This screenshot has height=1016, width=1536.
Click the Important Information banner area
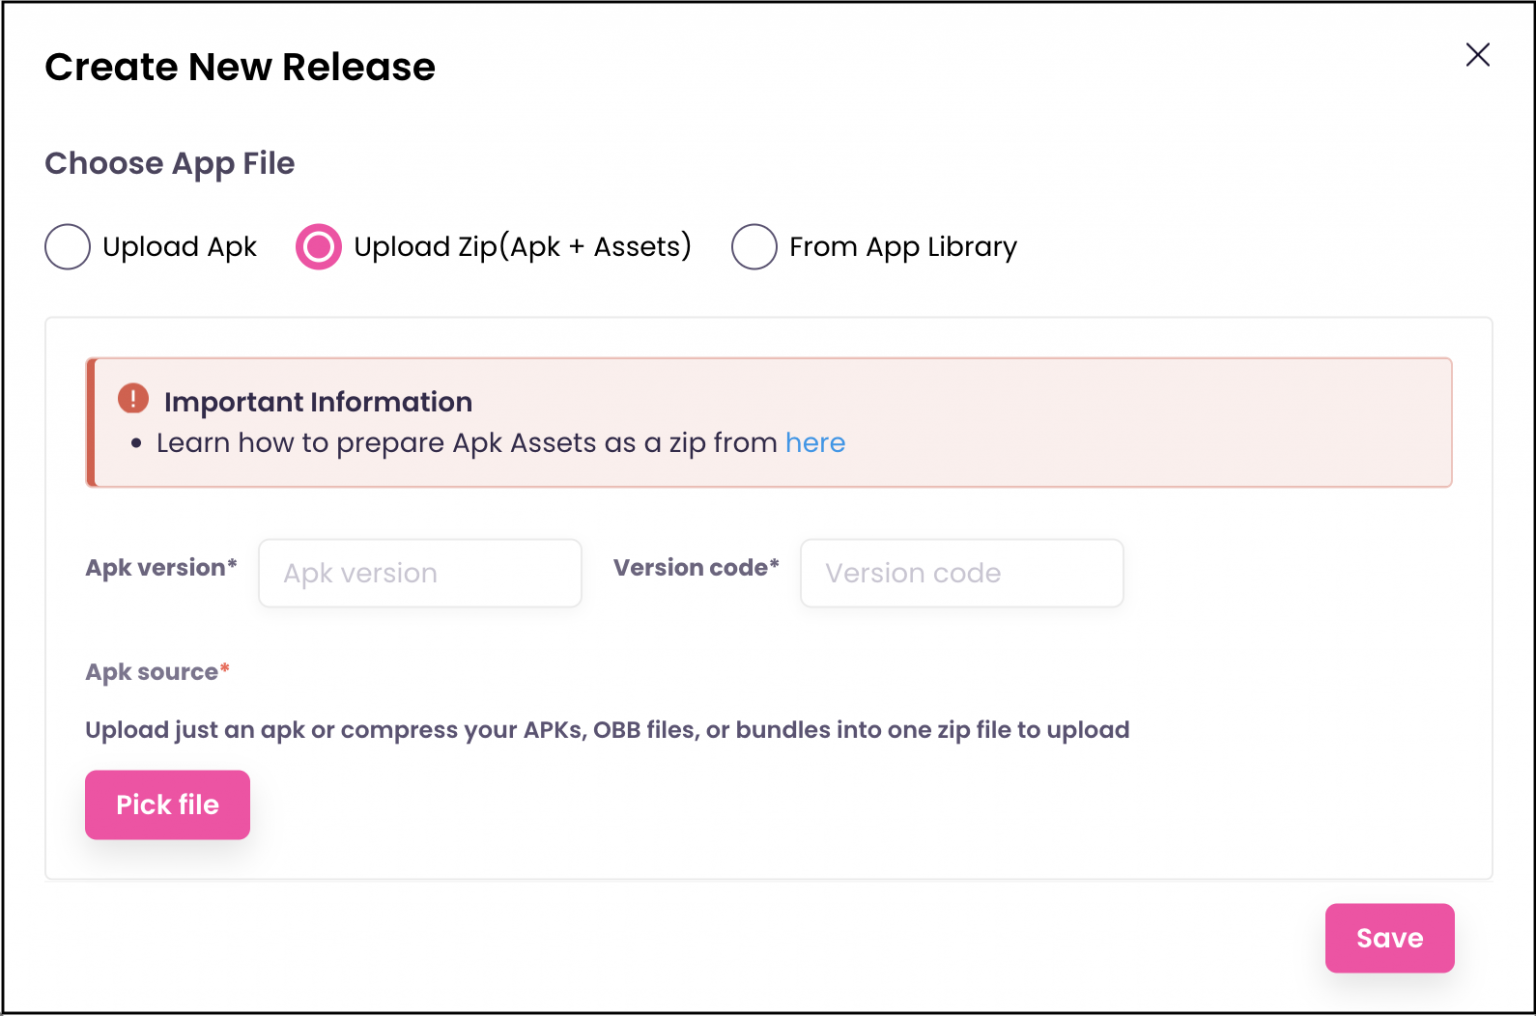pyautogui.click(x=770, y=422)
